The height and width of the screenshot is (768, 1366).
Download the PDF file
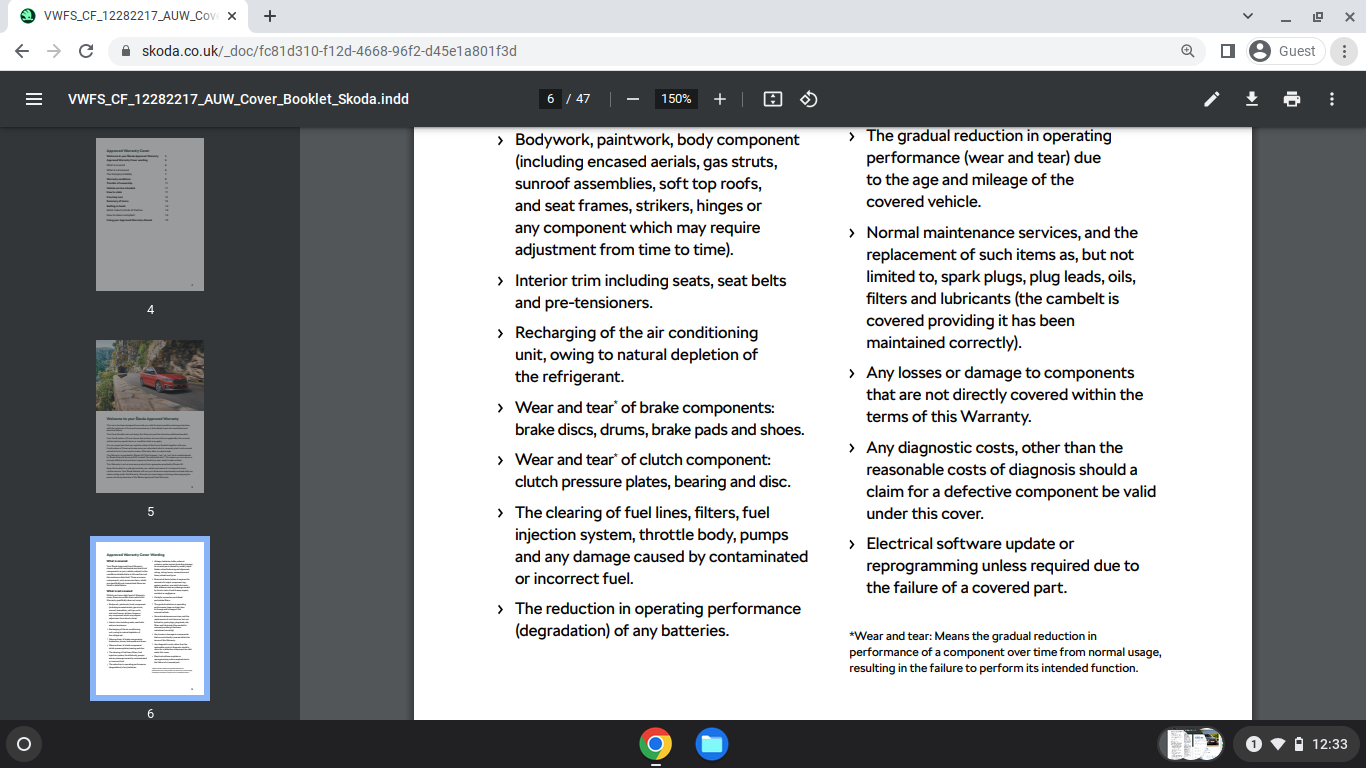[x=1251, y=99]
